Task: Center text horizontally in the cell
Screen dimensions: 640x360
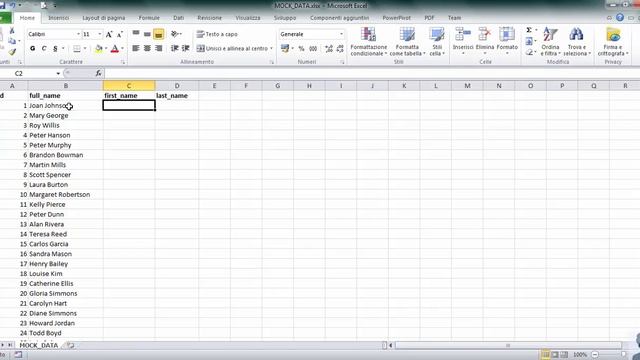Action: [147, 48]
